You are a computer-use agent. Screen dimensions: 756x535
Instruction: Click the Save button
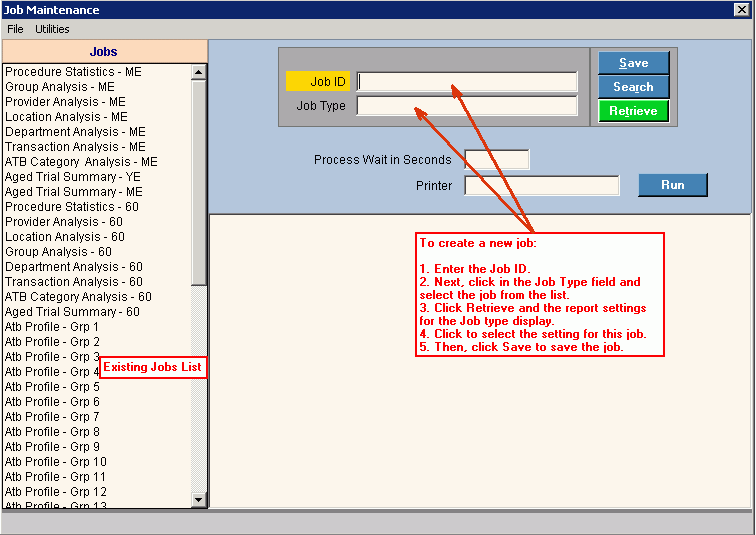pos(633,63)
